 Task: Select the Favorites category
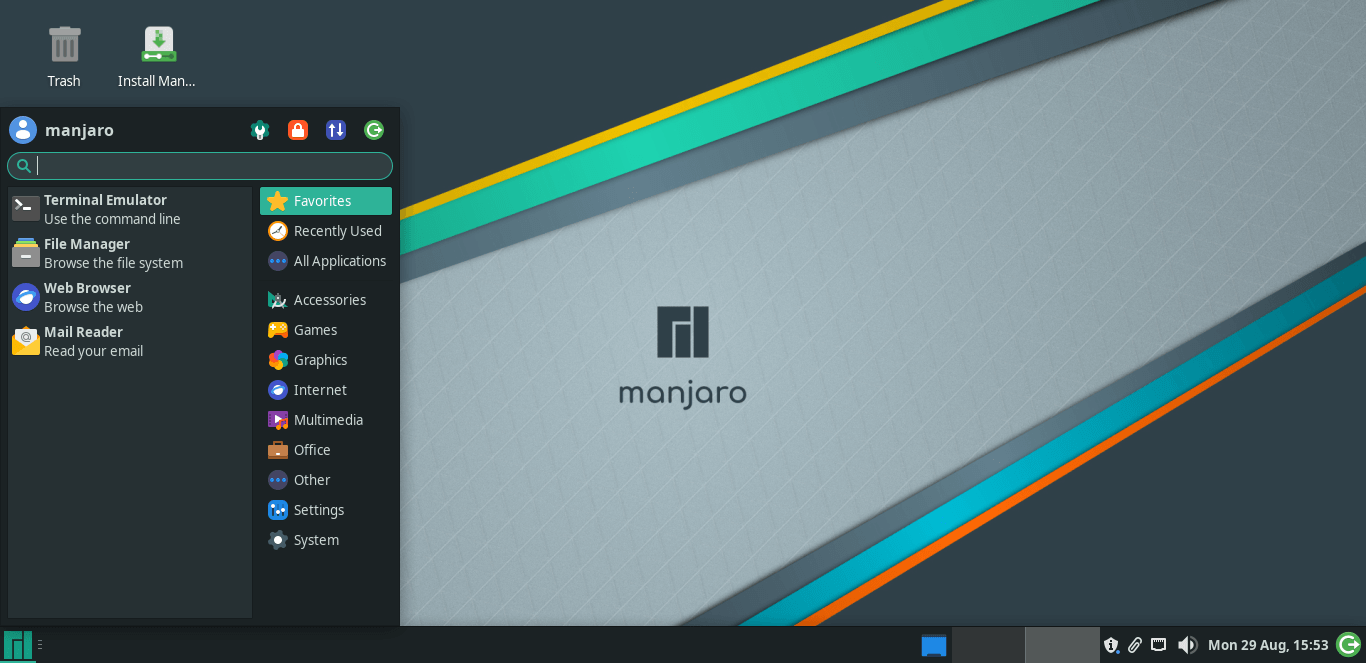point(326,201)
